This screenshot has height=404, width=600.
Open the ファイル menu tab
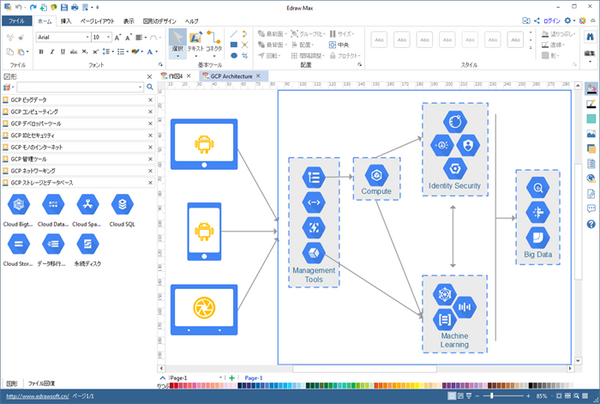coord(16,21)
